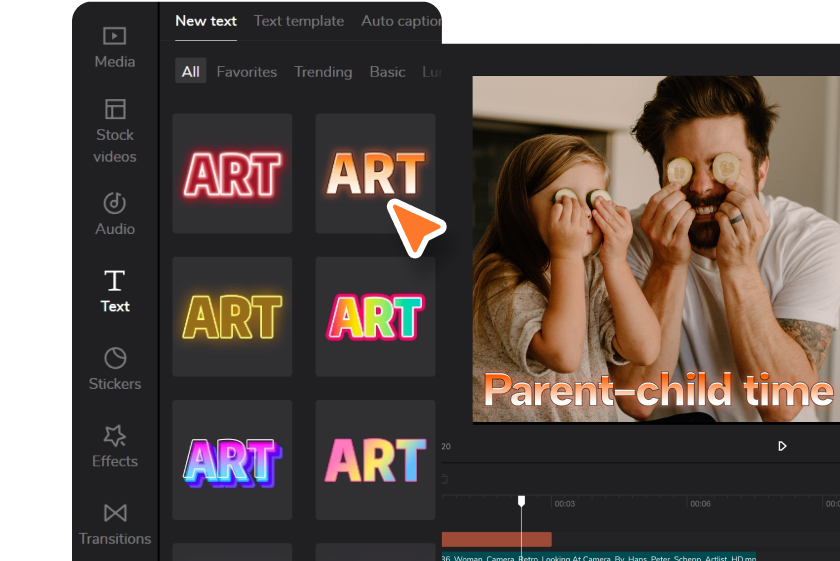Image resolution: width=840 pixels, height=561 pixels.
Task: Select the Text panel in the sidebar
Action: (115, 291)
